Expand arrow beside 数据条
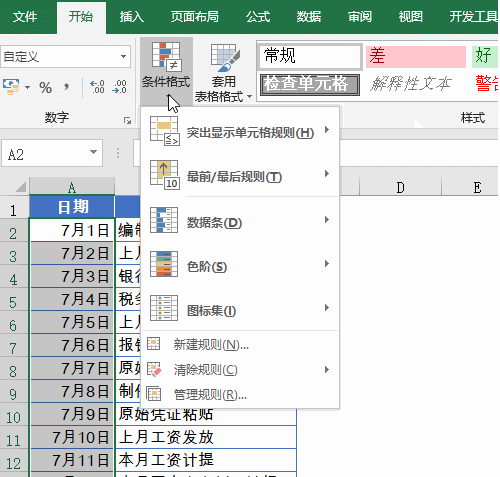Image resolution: width=500 pixels, height=477 pixels. click(327, 219)
